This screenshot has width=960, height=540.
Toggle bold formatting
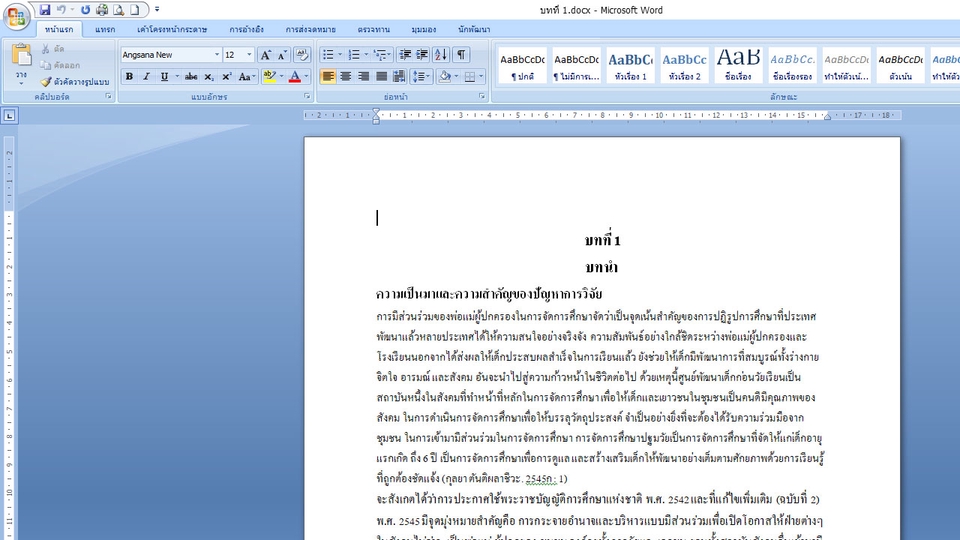point(129,77)
